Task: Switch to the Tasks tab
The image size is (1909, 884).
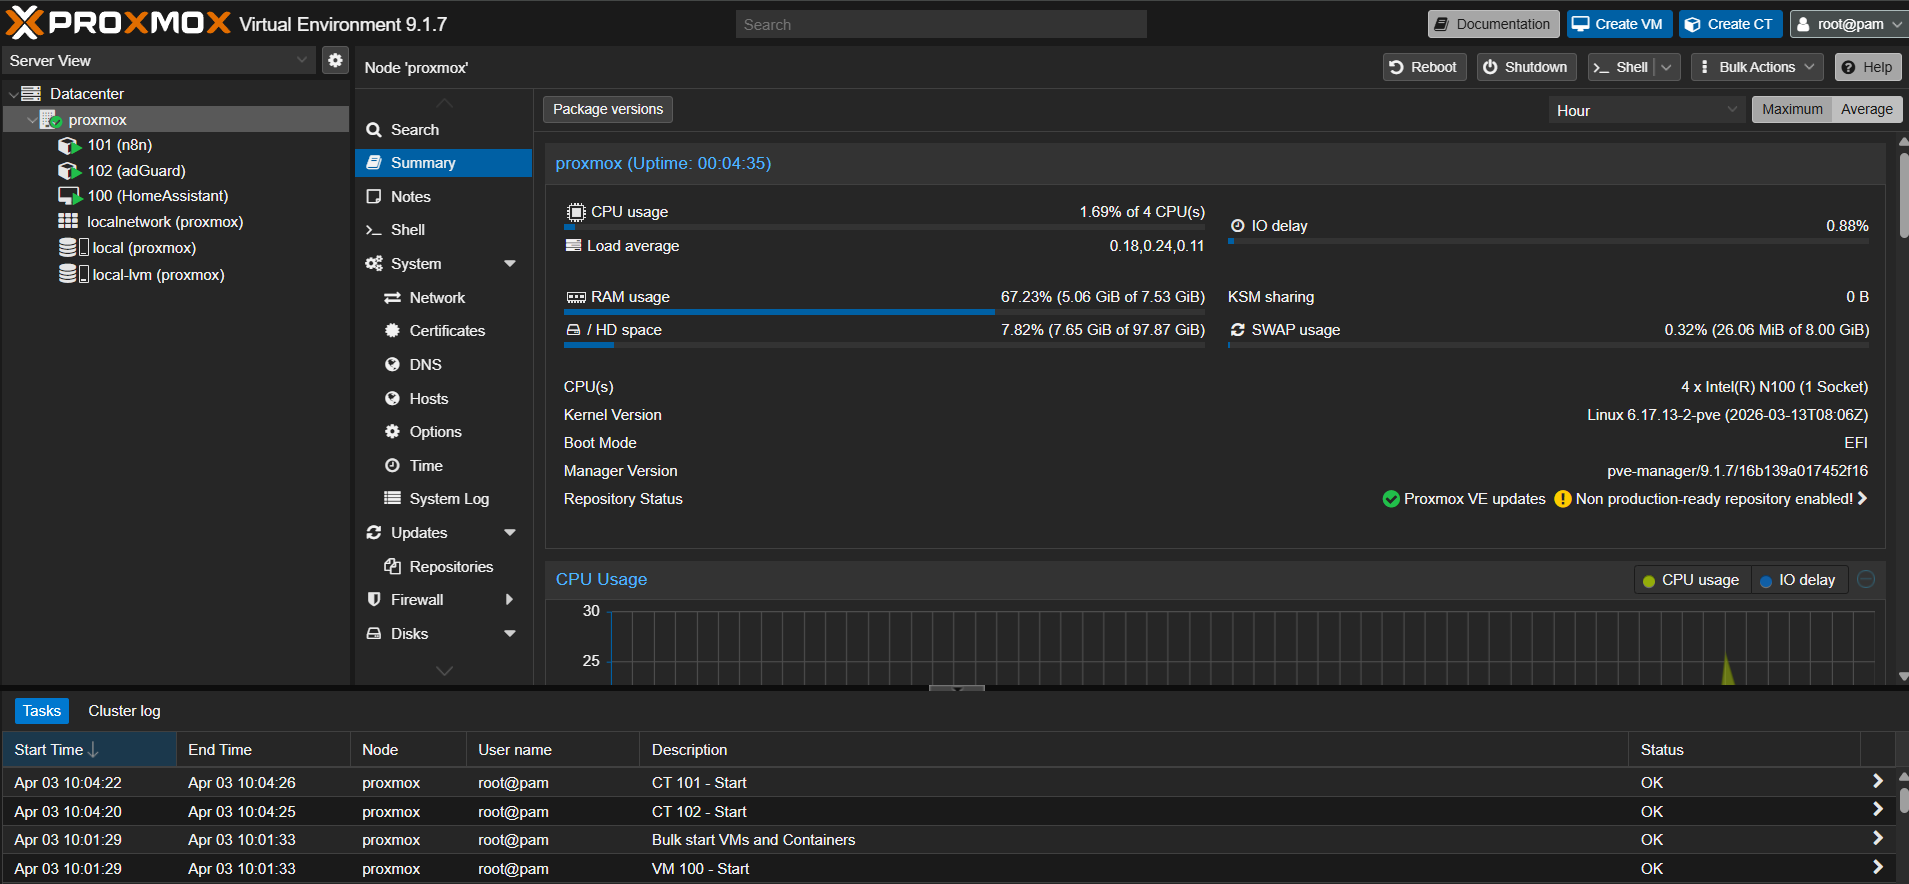Action: coord(42,711)
